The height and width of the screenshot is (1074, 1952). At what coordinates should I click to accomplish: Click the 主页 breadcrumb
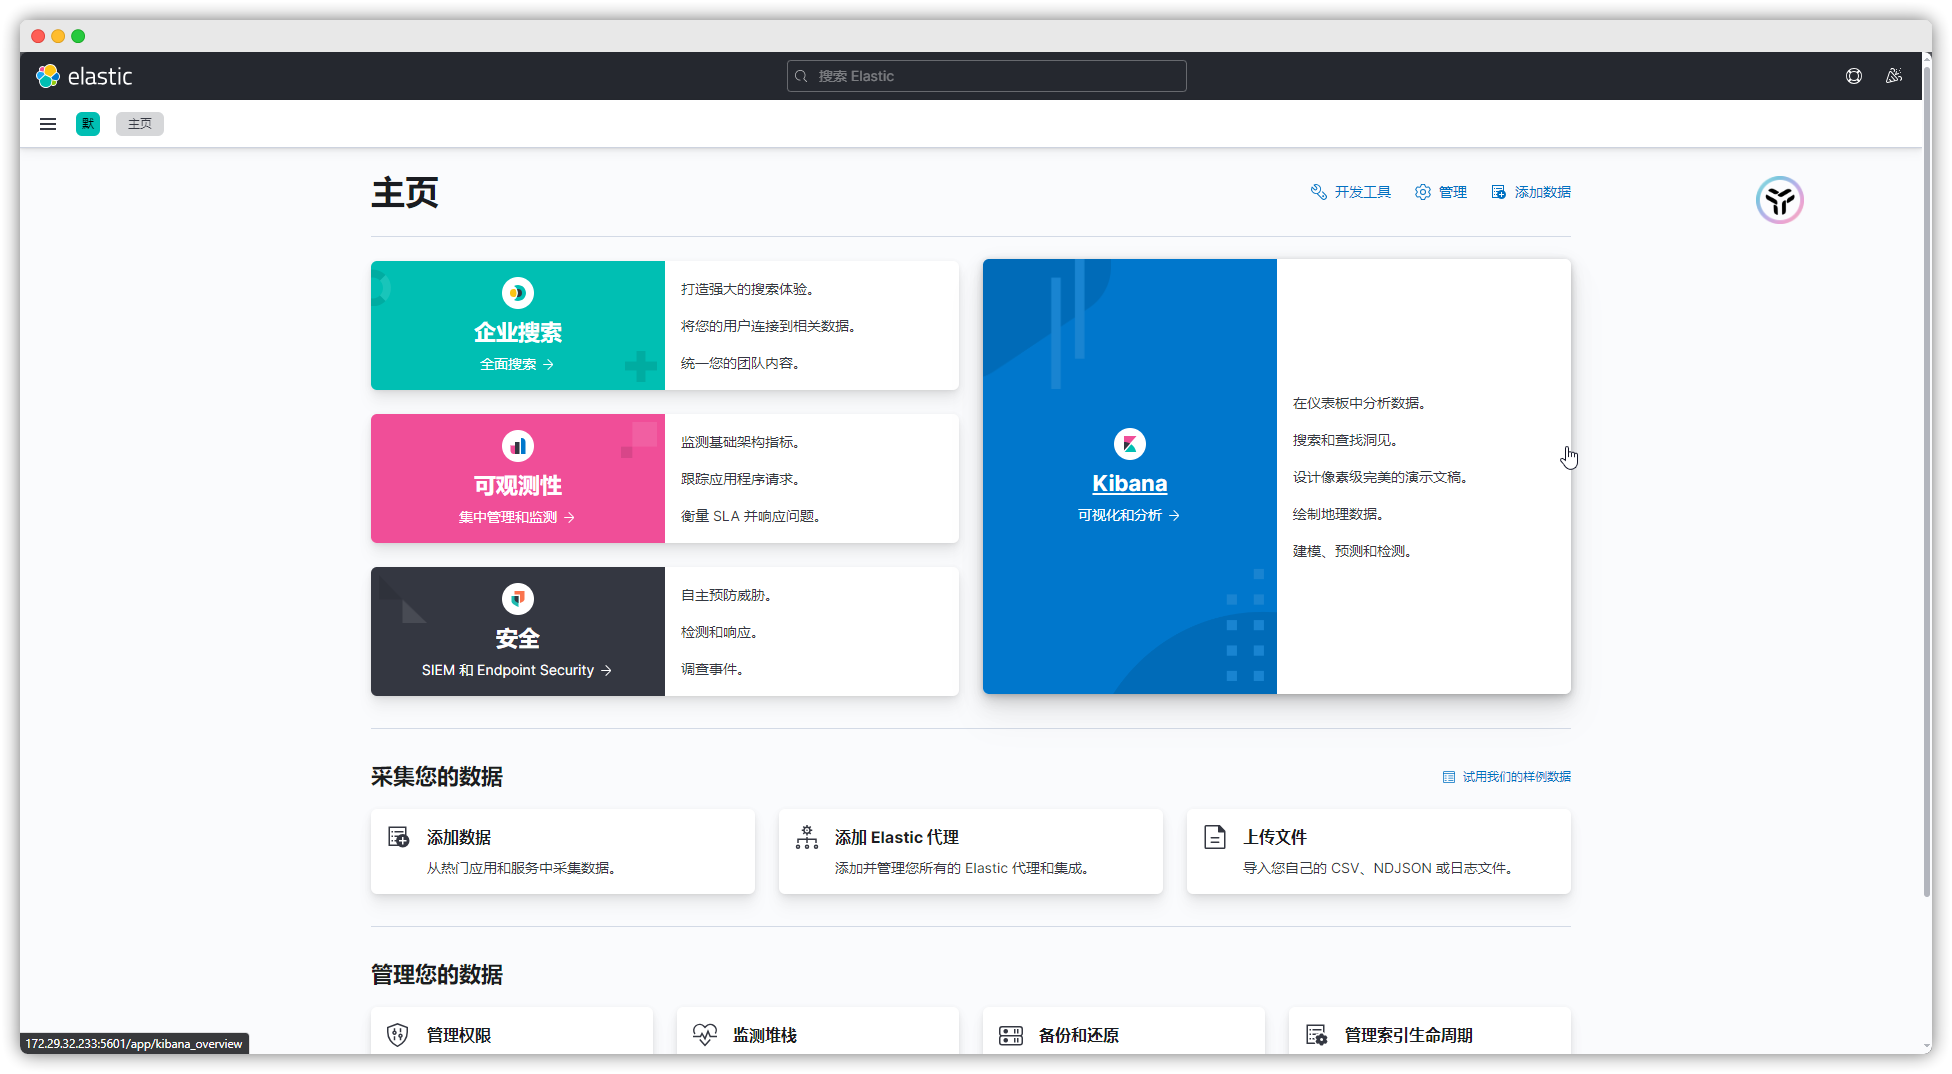click(x=140, y=124)
